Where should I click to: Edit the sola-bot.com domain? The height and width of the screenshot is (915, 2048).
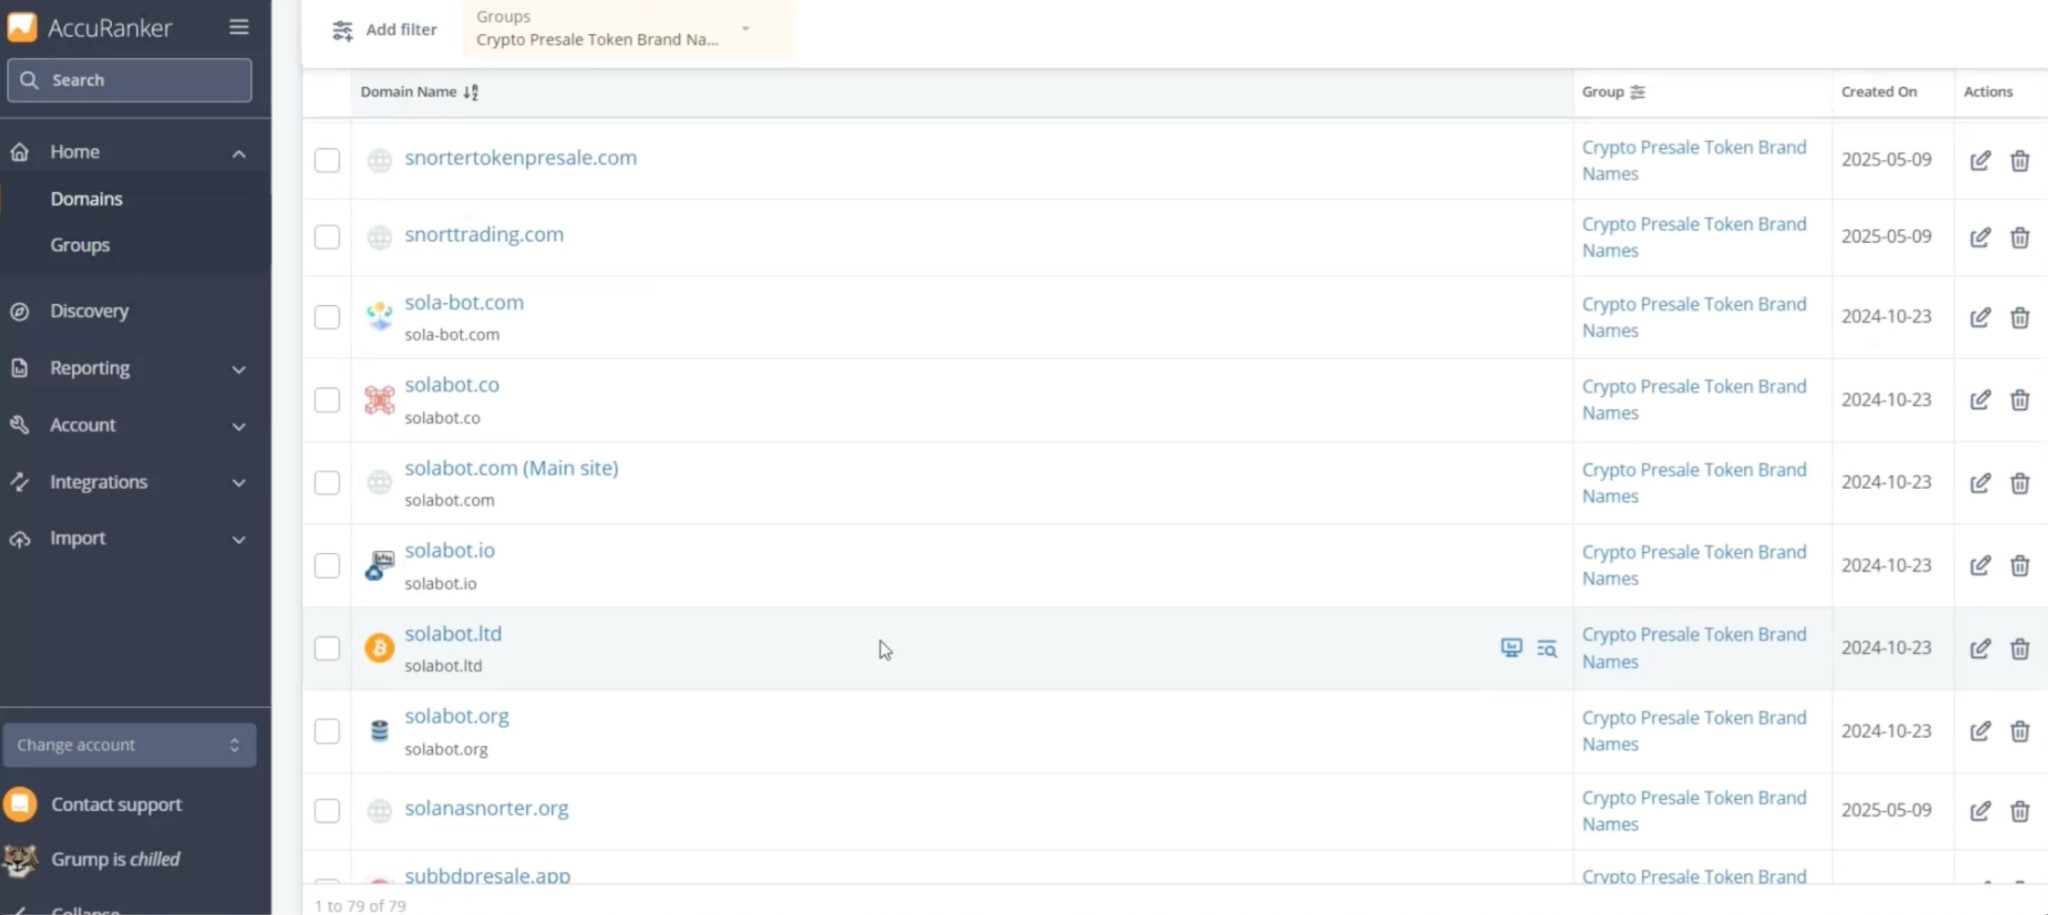1980,317
